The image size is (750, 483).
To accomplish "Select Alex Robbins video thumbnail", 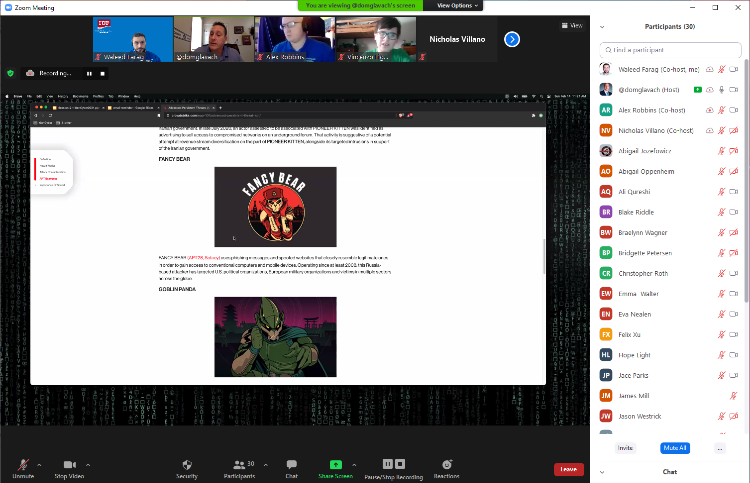I will [x=295, y=39].
